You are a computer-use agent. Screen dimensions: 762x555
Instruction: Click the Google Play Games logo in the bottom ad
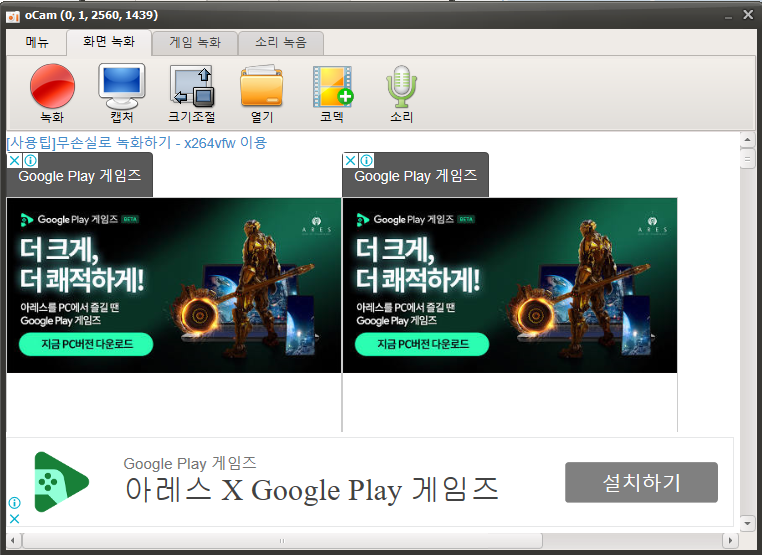coord(61,482)
